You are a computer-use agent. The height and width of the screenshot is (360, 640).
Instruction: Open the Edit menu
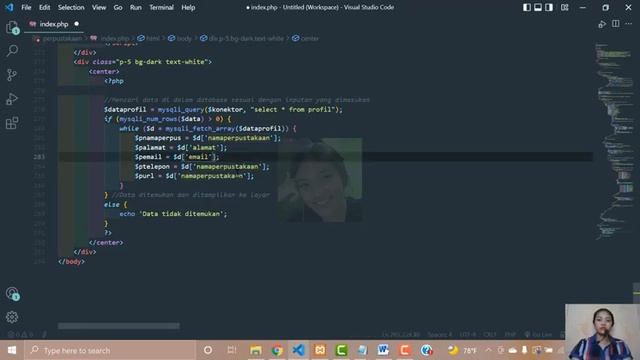coord(44,7)
